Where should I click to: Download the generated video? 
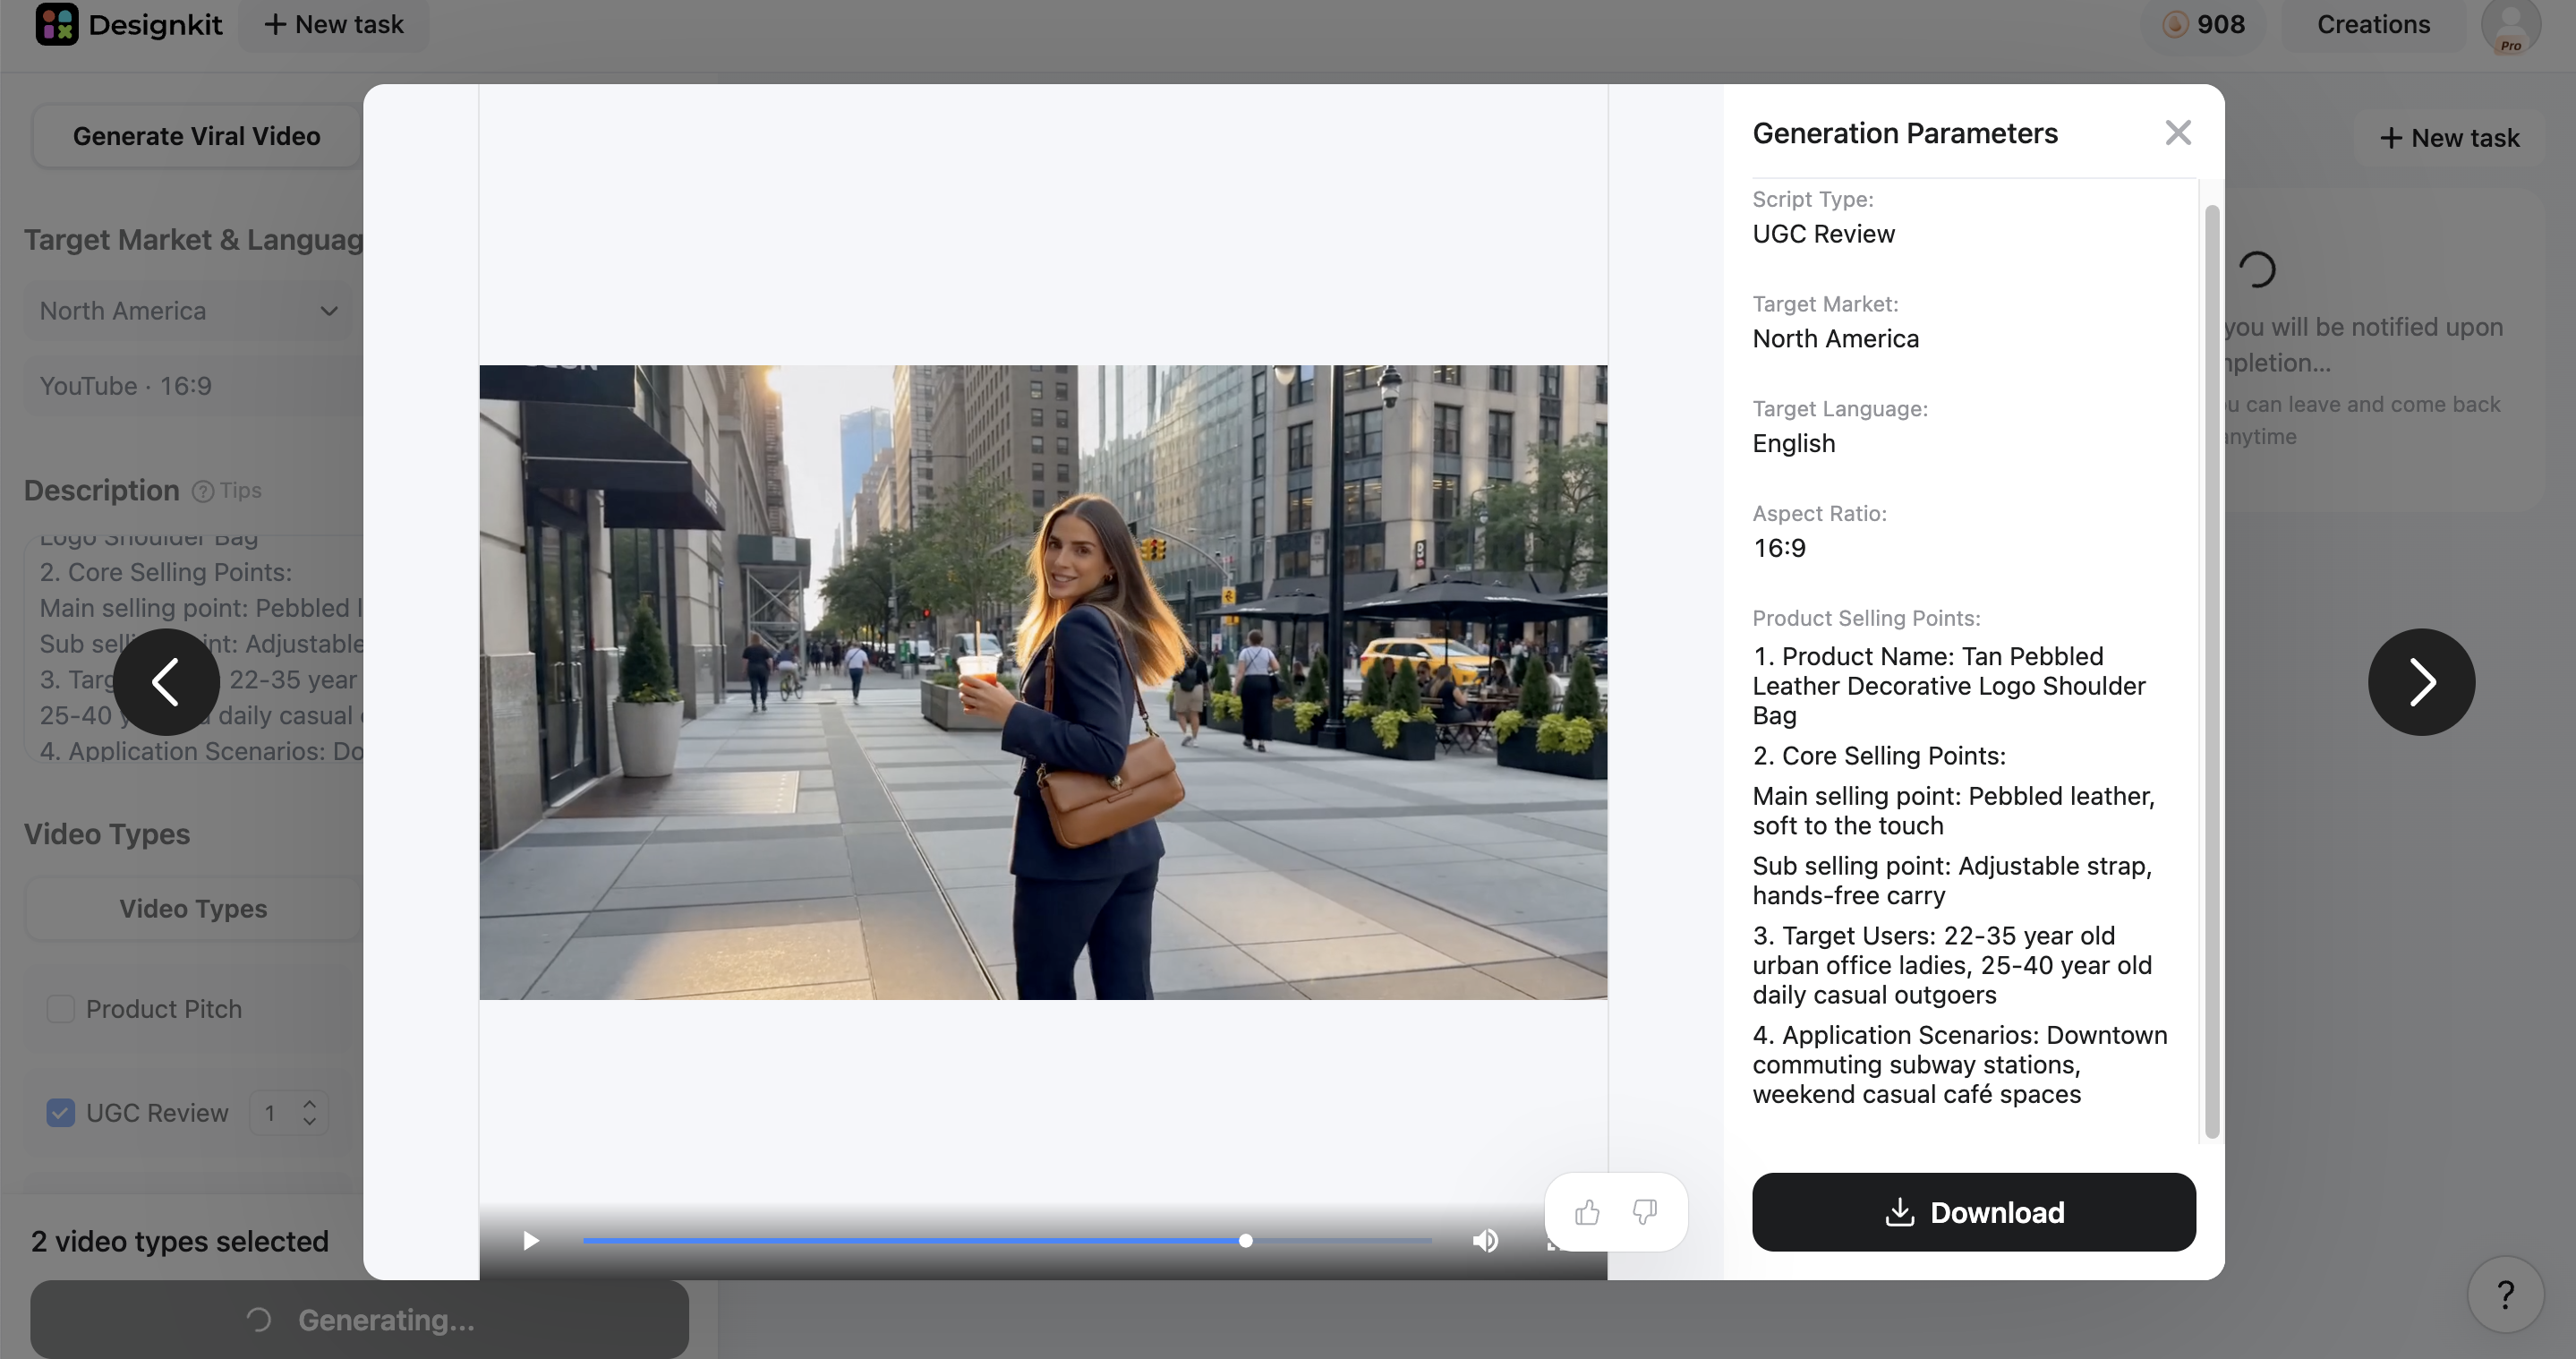click(1973, 1212)
